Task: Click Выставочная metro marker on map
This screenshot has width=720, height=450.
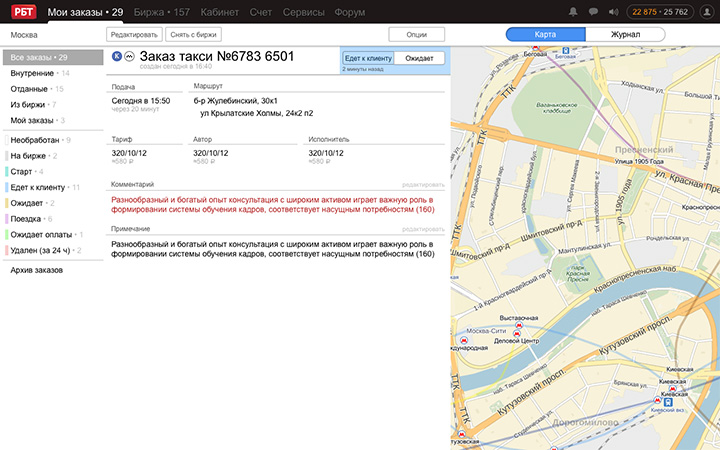Action: 519,325
